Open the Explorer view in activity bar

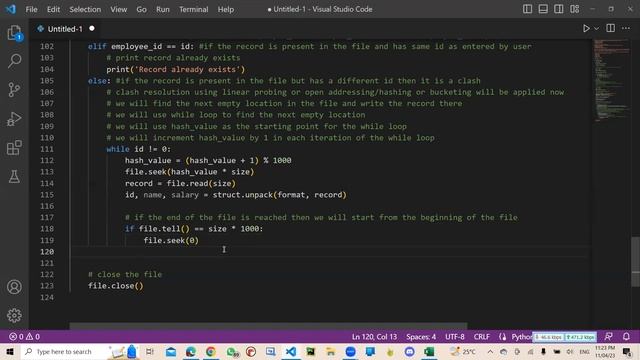click(14, 33)
